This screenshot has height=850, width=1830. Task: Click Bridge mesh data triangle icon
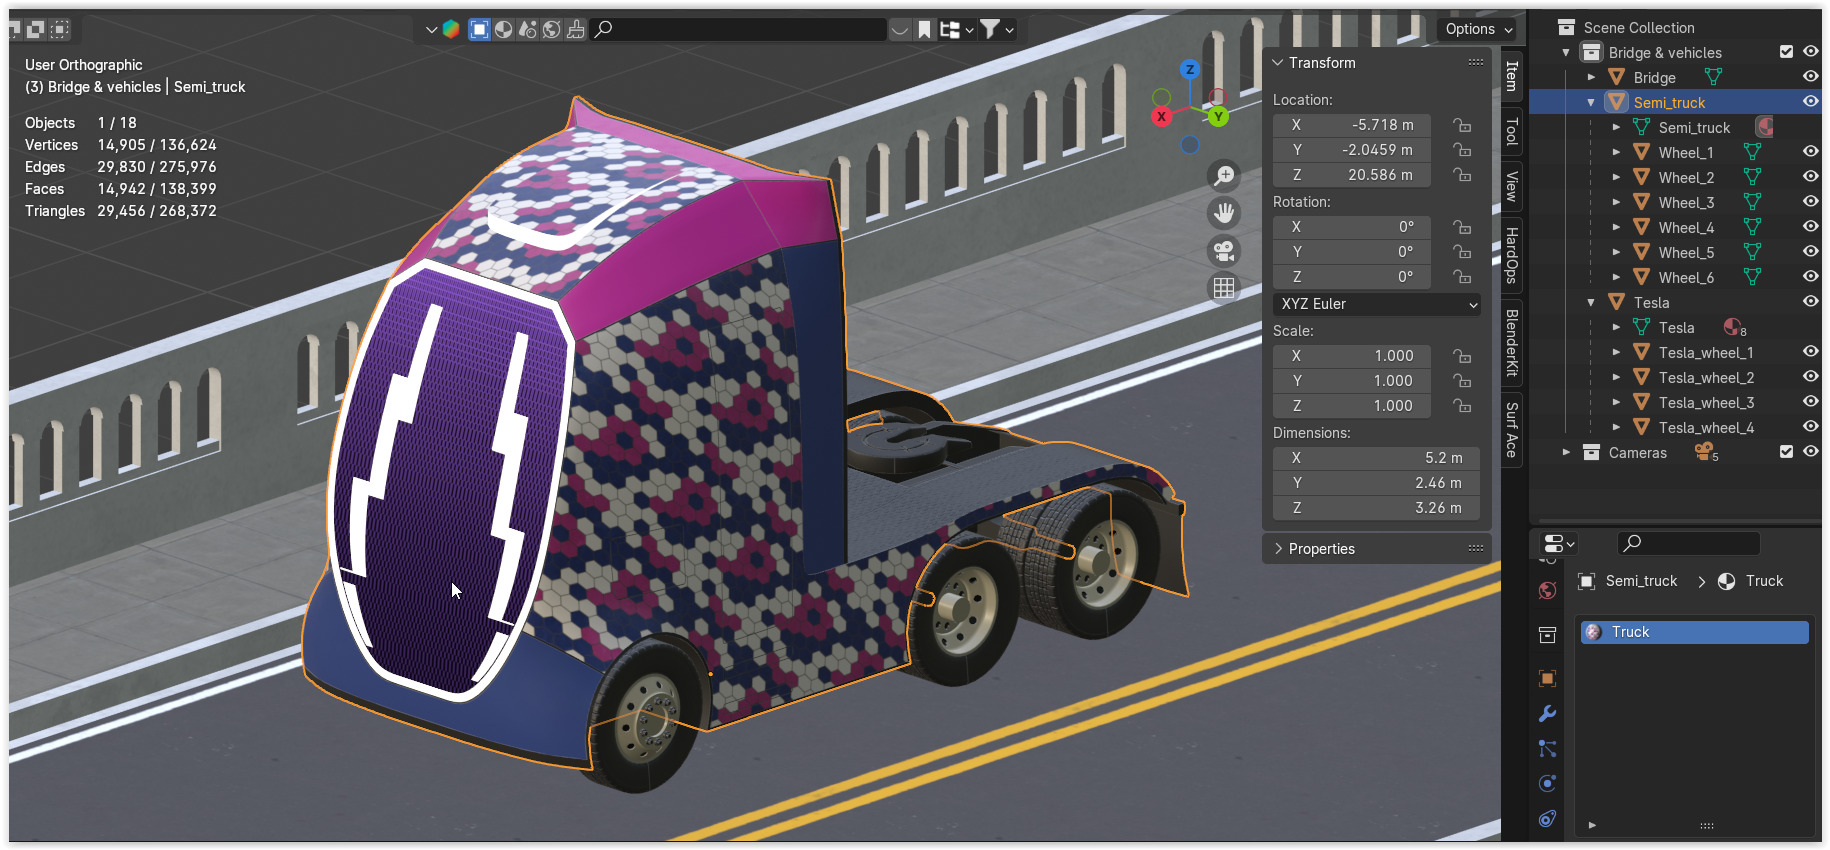[1713, 77]
